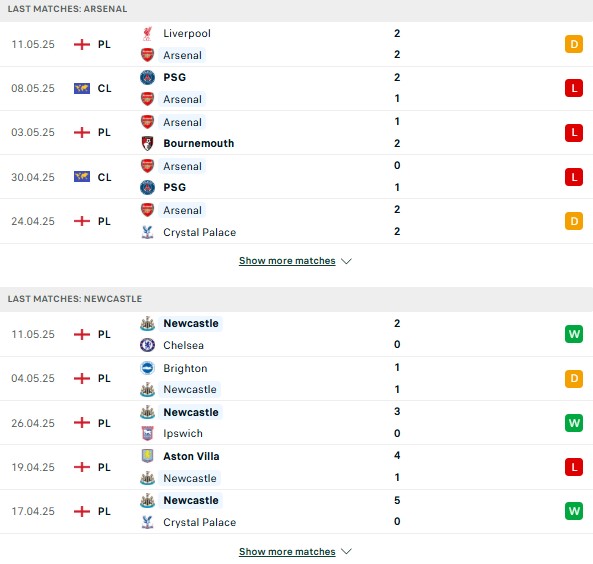
Task: Click the green W badge for Newcastle vs Chelsea
Action: [574, 334]
